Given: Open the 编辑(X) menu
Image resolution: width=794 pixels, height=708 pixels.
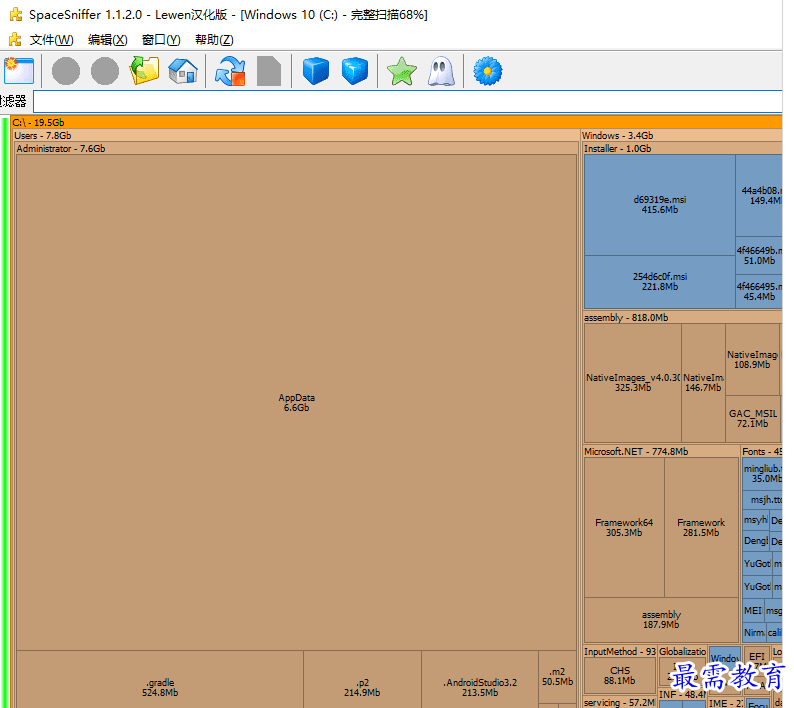Looking at the screenshot, I should (107, 40).
